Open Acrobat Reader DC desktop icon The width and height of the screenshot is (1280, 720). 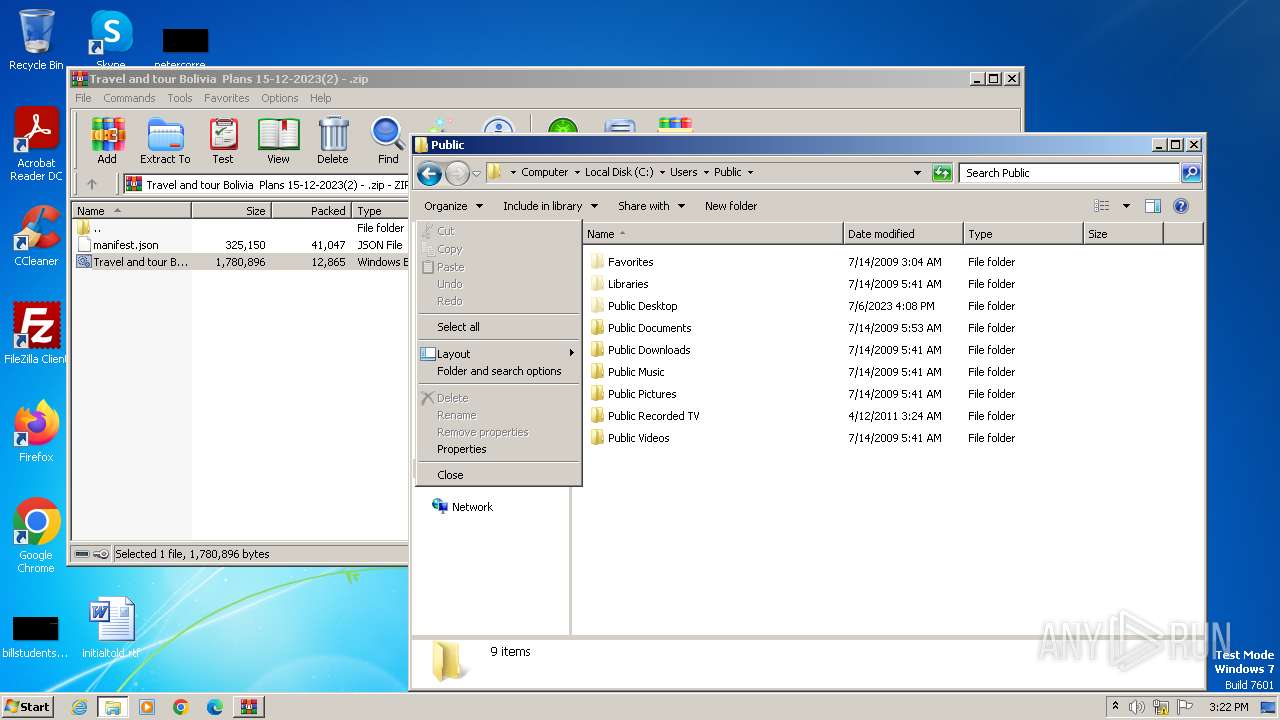point(36,144)
